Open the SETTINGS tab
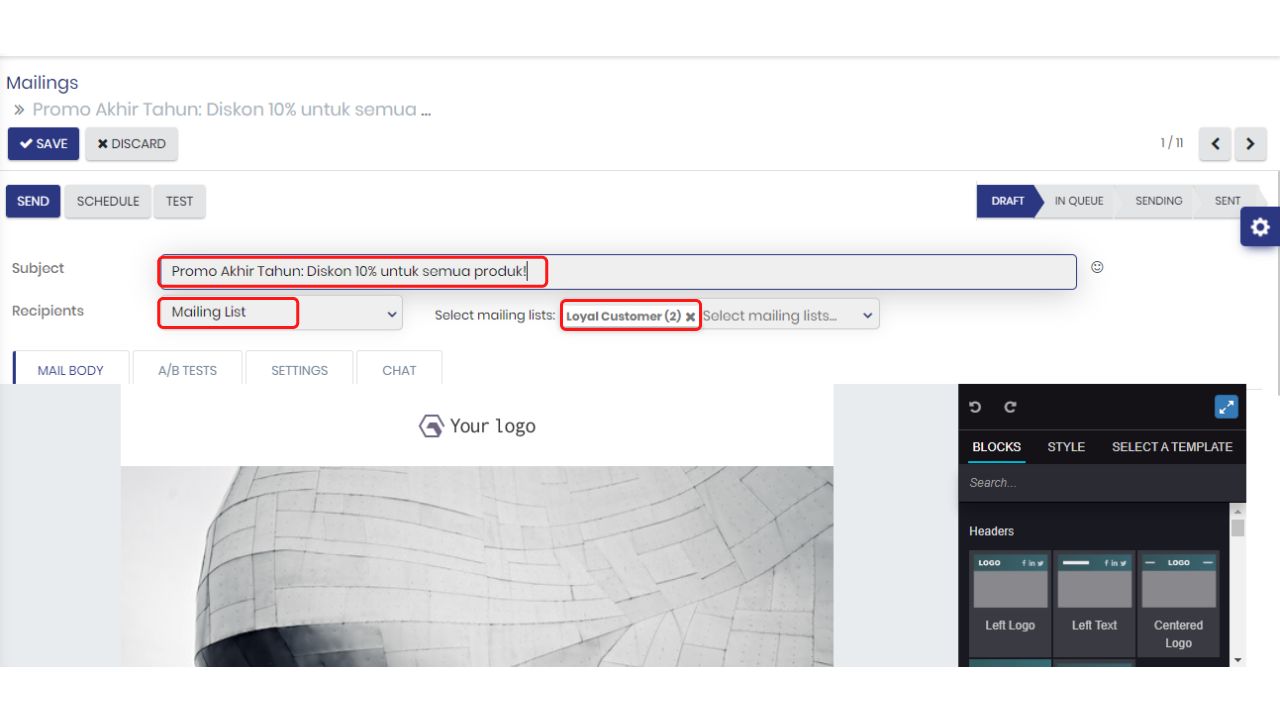This screenshot has width=1280, height=720. tap(299, 370)
